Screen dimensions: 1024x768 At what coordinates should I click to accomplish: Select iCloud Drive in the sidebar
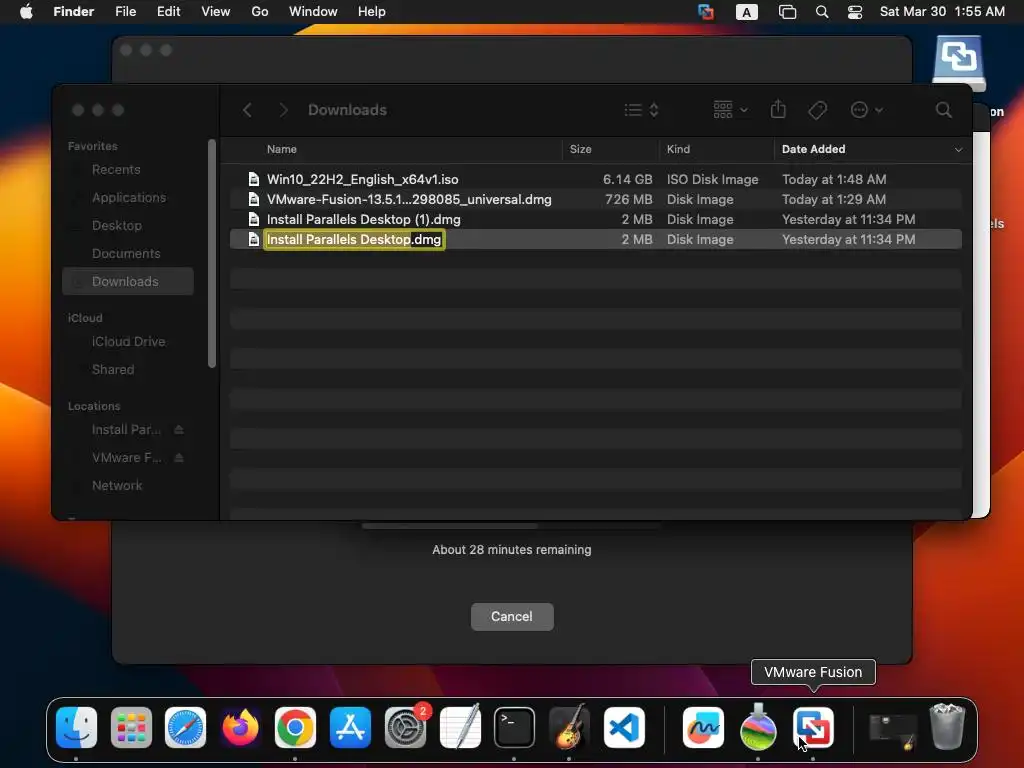tap(128, 342)
